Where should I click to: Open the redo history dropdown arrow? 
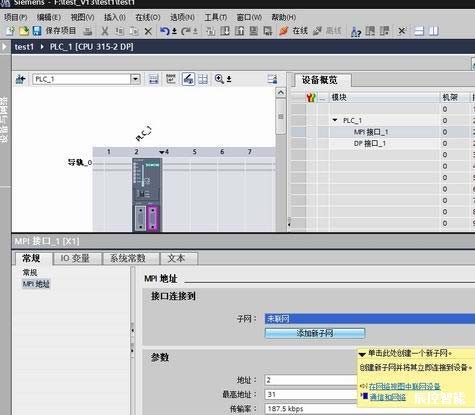pyautogui.click(x=195, y=32)
